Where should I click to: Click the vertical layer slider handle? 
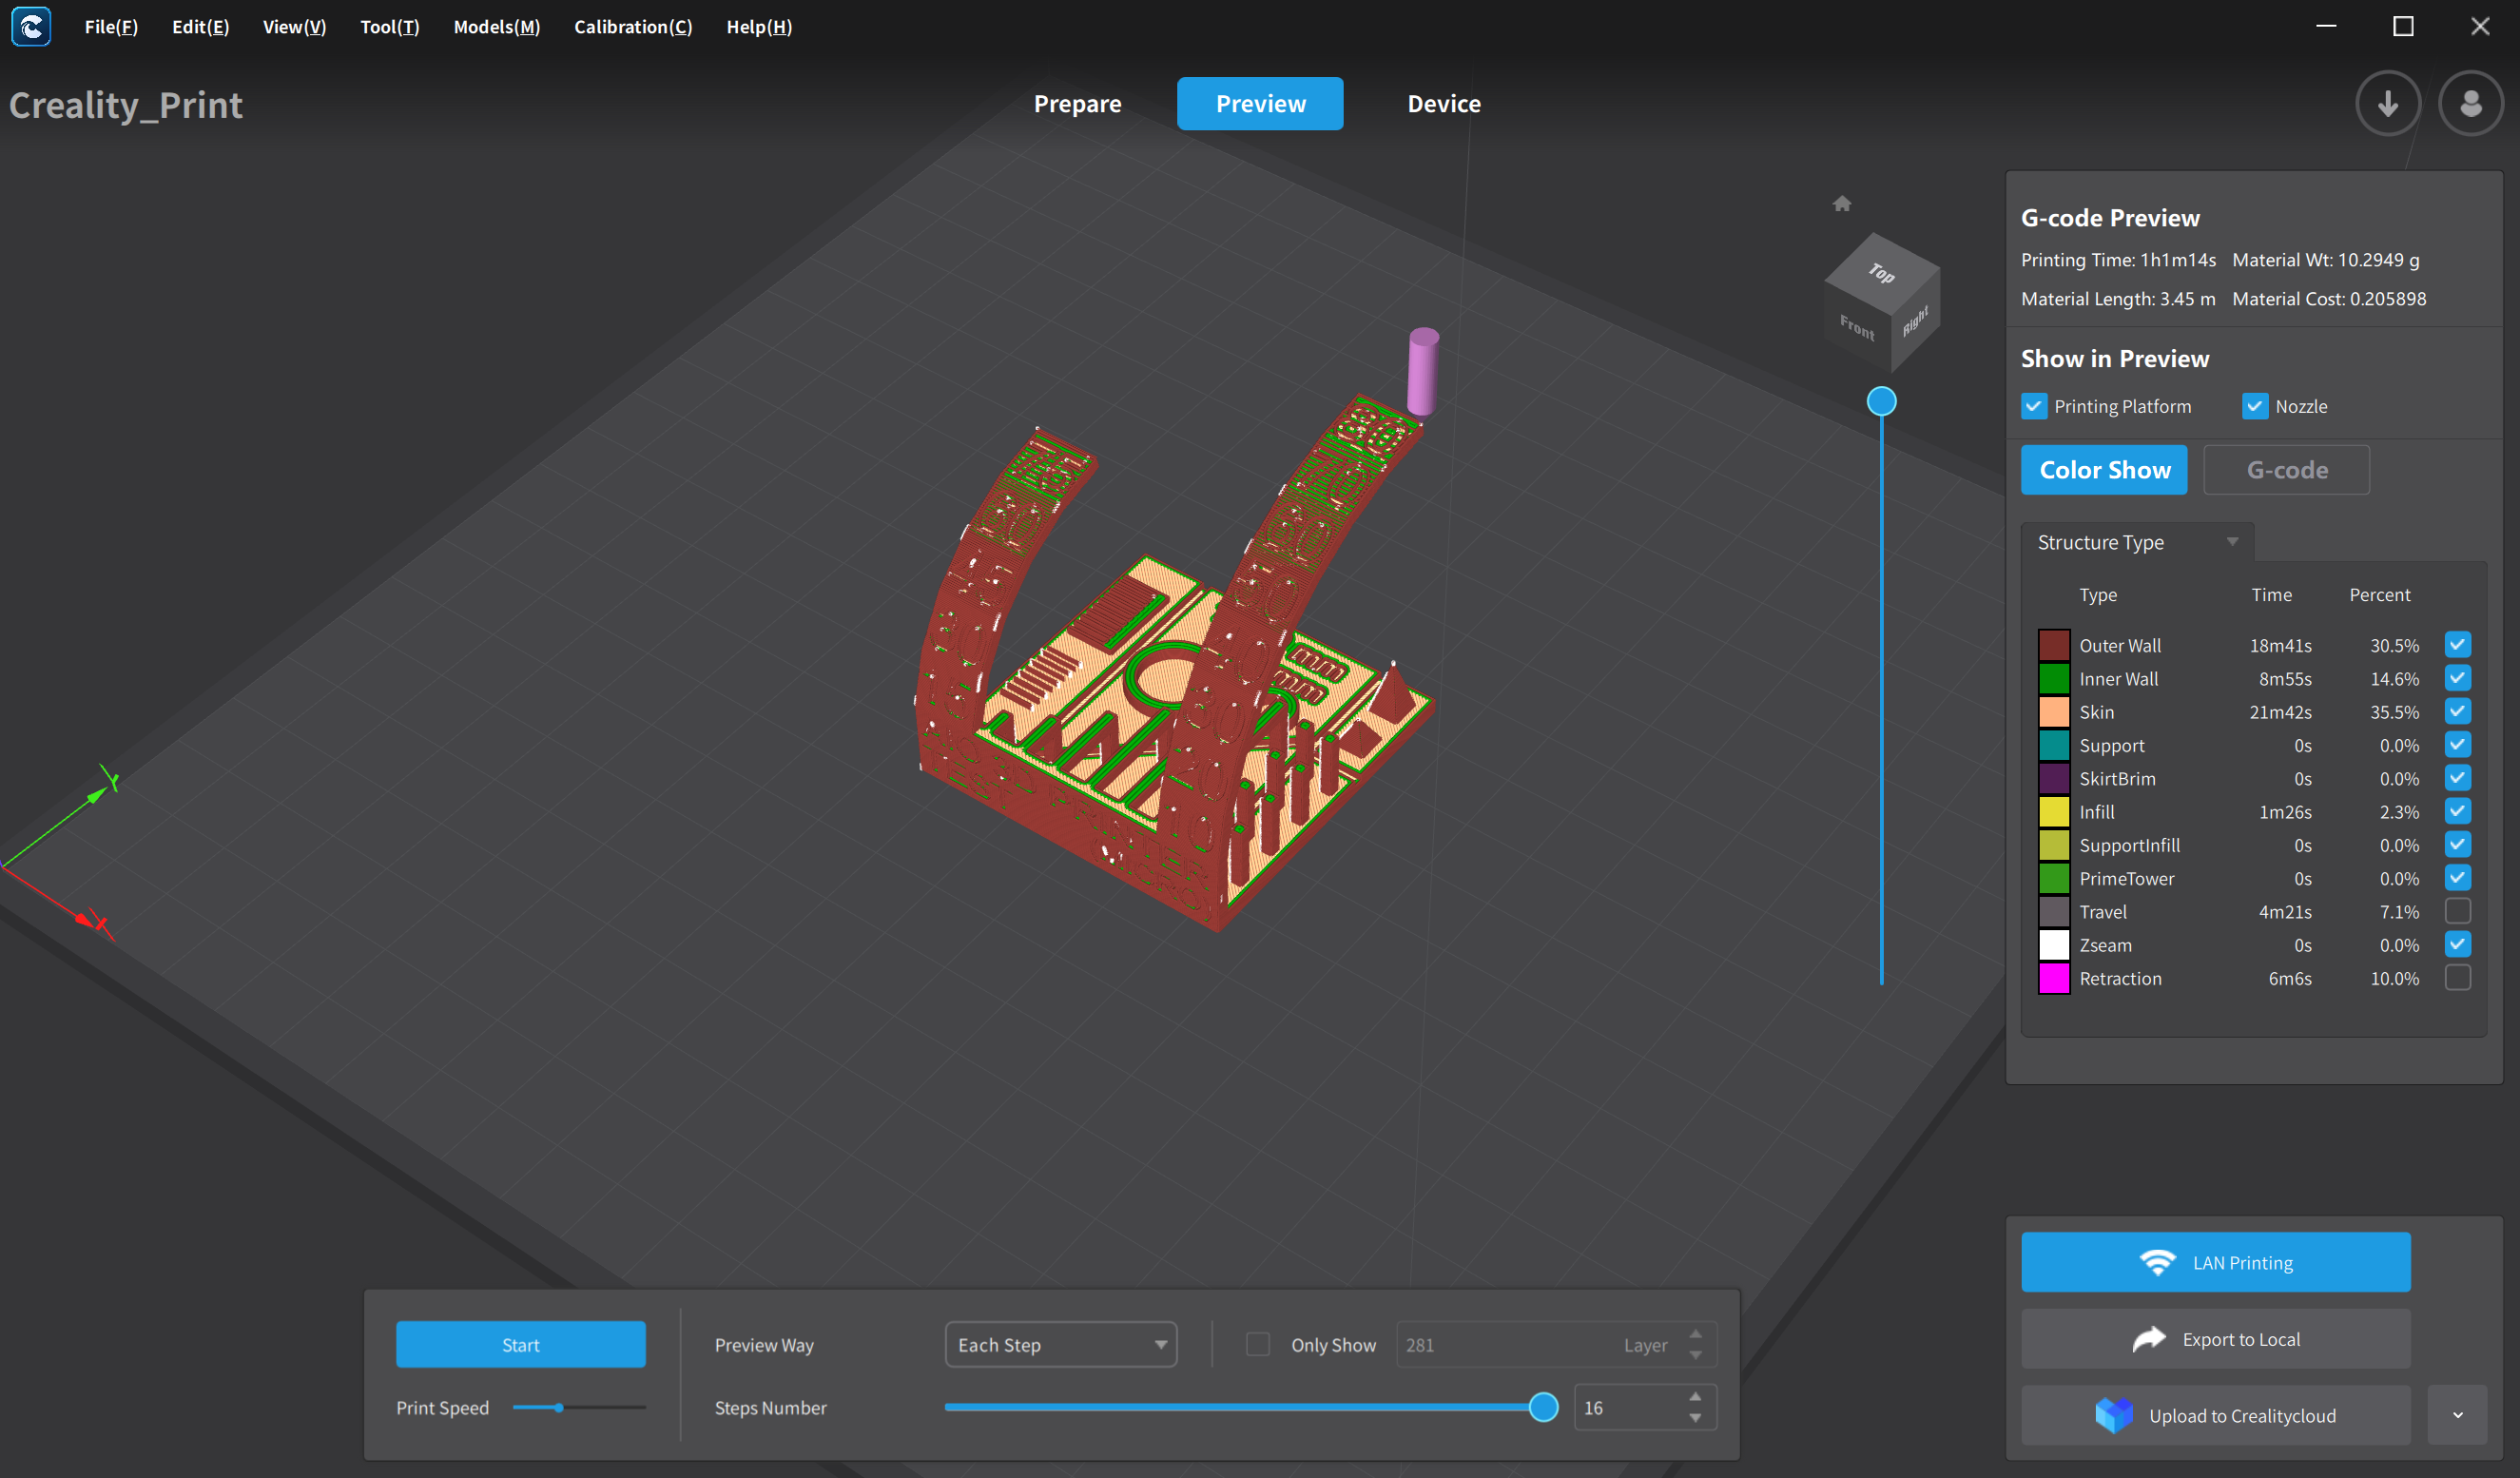point(1881,401)
